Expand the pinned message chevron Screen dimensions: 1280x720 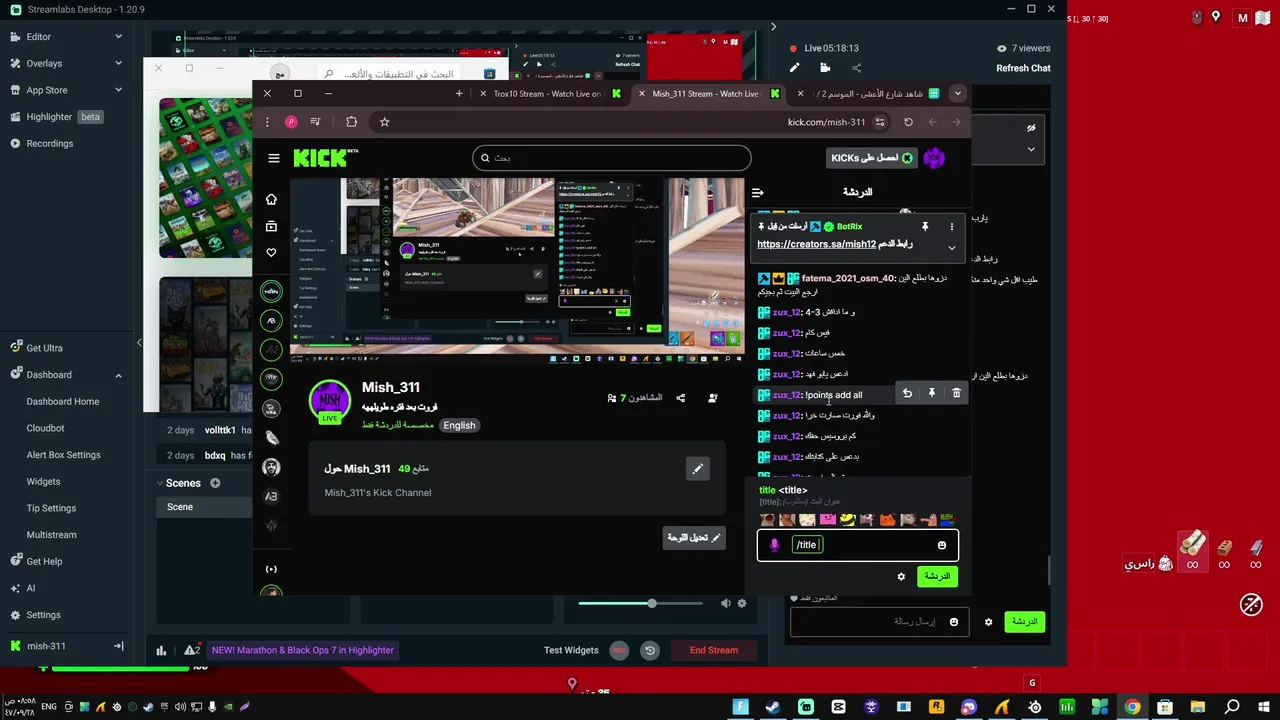(x=952, y=247)
